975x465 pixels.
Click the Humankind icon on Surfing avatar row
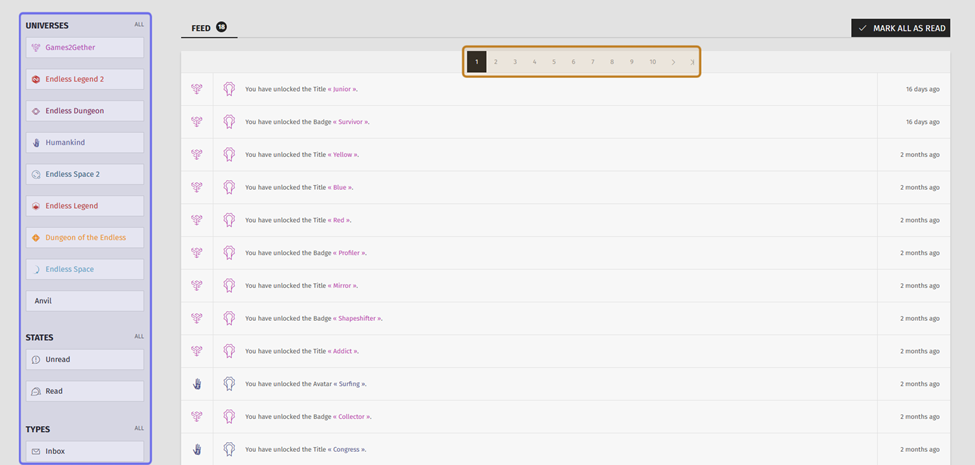click(x=197, y=384)
